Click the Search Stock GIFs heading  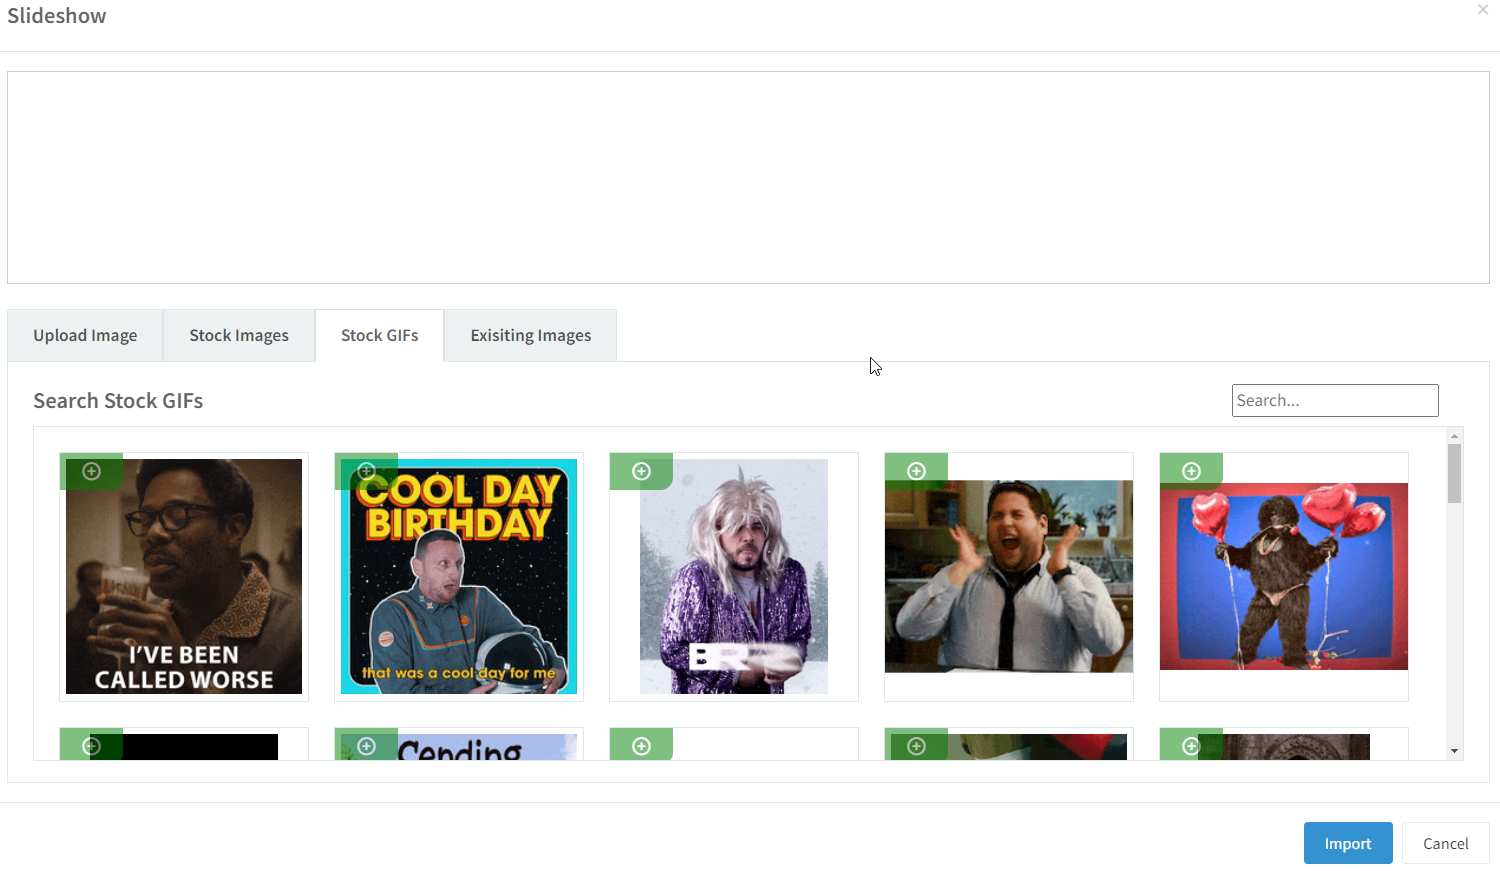(118, 401)
